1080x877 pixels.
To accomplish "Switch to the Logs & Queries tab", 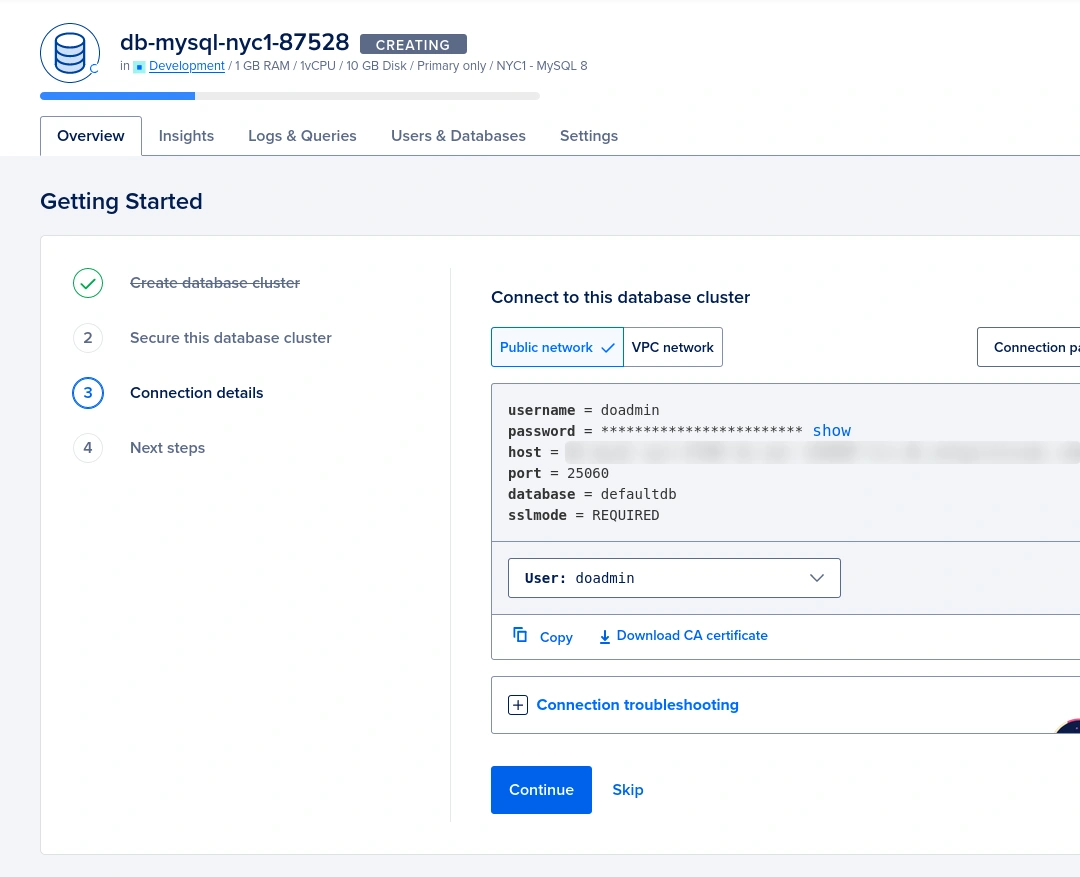I will click(x=302, y=136).
